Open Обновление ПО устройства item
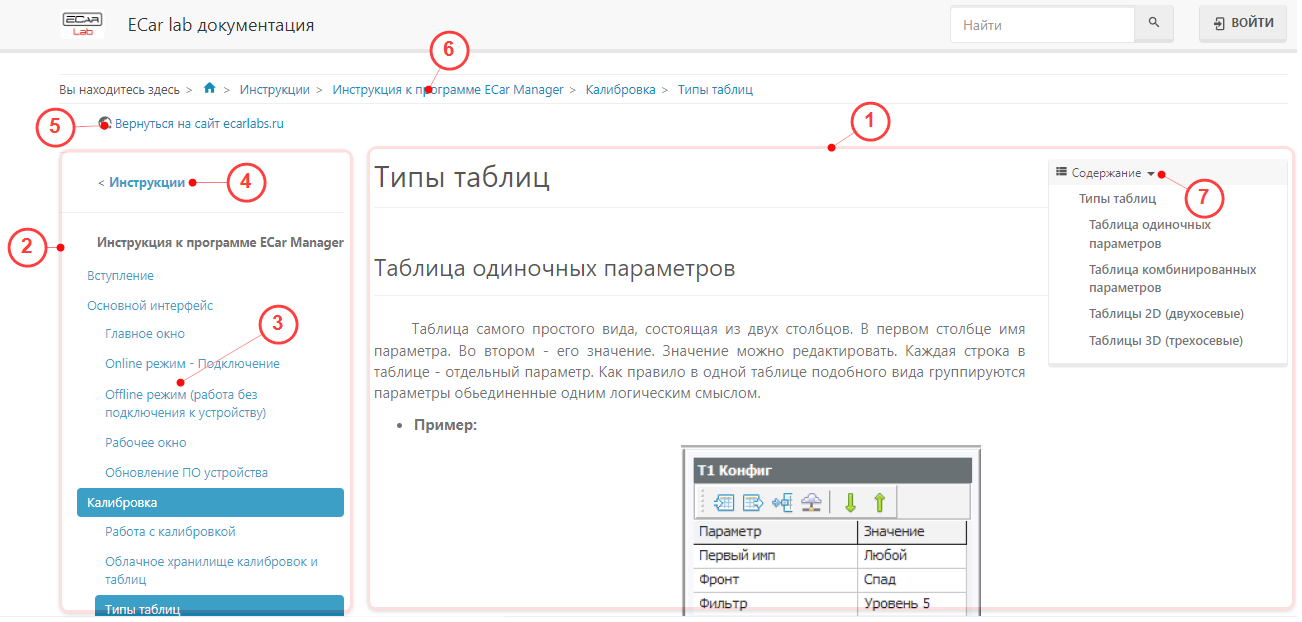Image resolution: width=1302 pixels, height=622 pixels. (x=186, y=472)
